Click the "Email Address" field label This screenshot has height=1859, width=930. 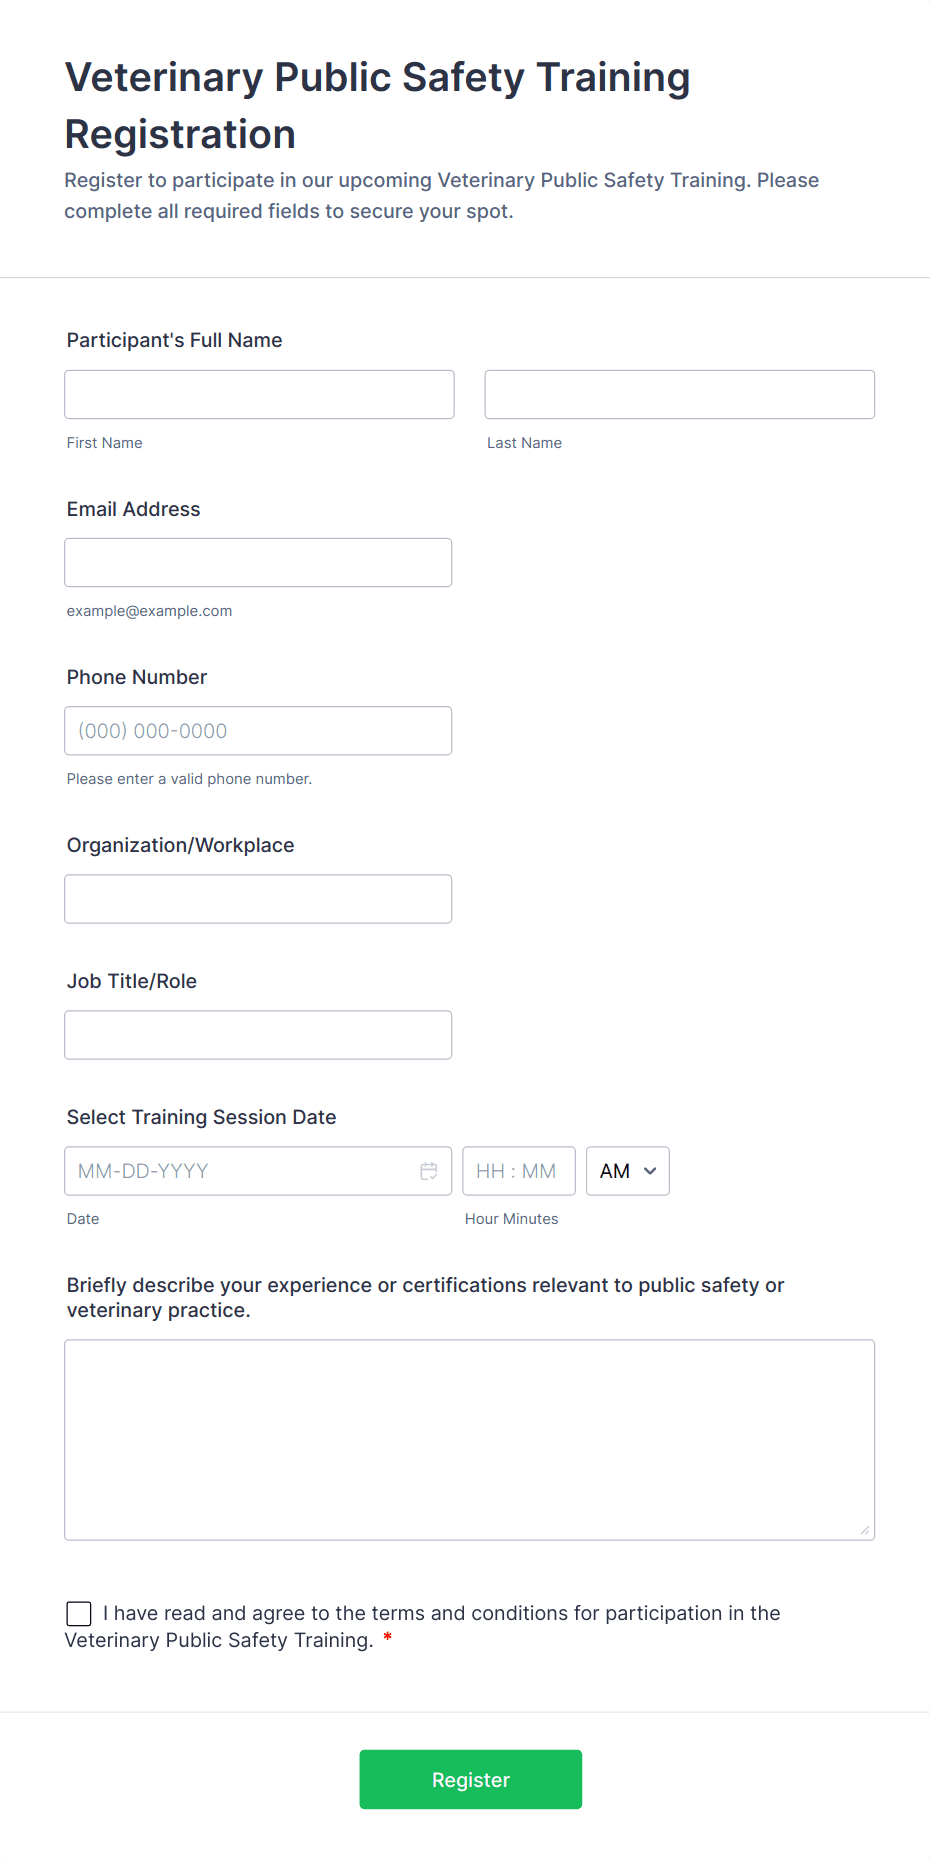[x=134, y=509]
